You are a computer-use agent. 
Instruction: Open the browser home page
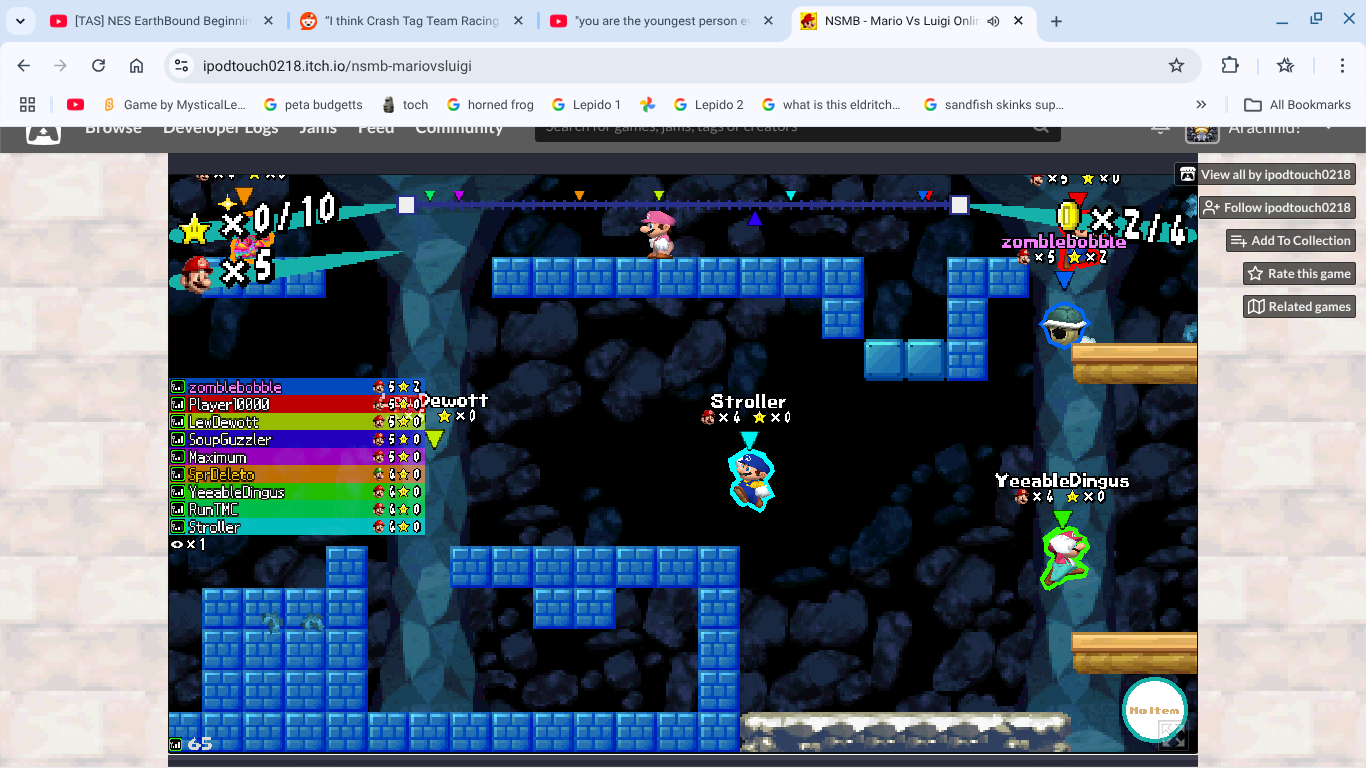(137, 66)
